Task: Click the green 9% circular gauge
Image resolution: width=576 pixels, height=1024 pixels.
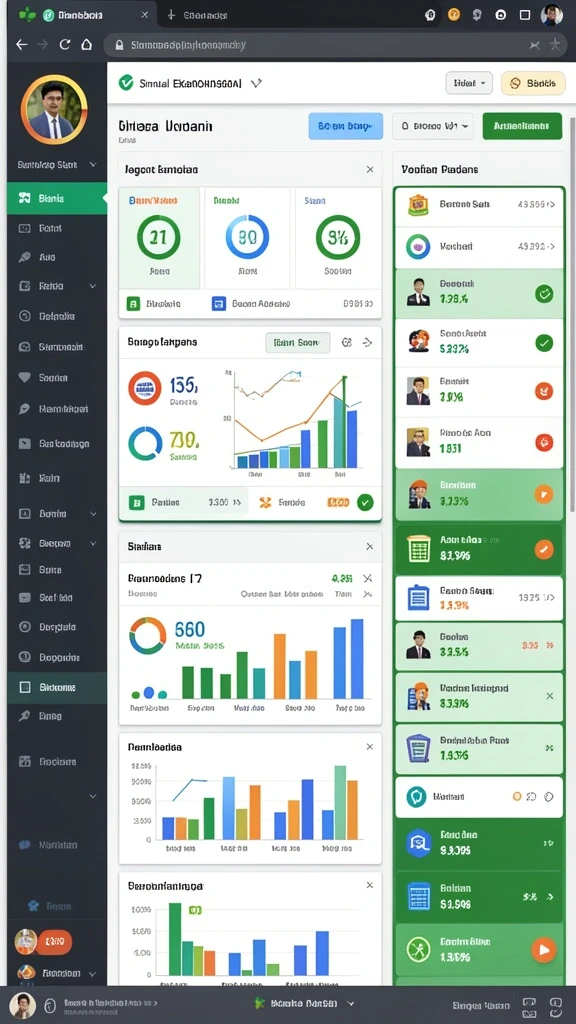Action: pyautogui.click(x=338, y=237)
